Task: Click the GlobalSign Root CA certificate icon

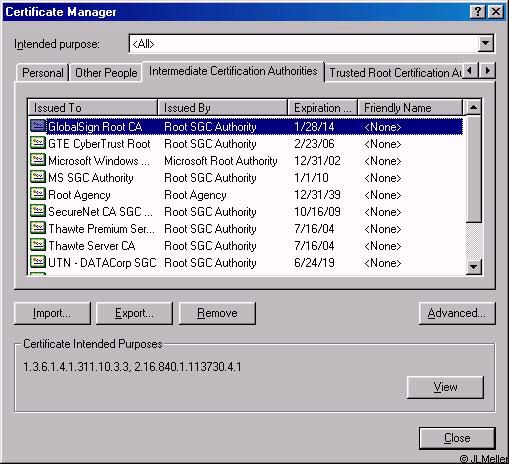Action: point(38,126)
